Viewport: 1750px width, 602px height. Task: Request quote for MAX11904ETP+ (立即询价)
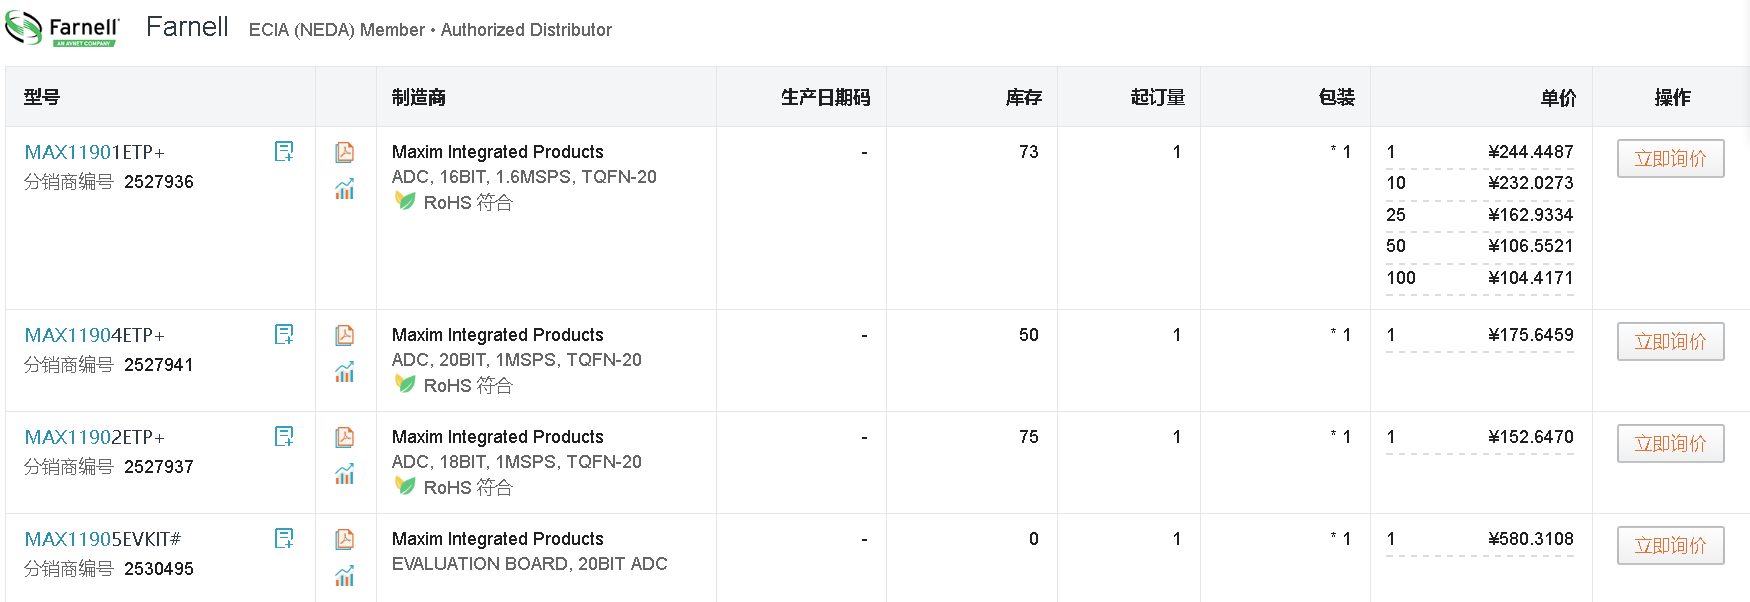click(x=1670, y=341)
